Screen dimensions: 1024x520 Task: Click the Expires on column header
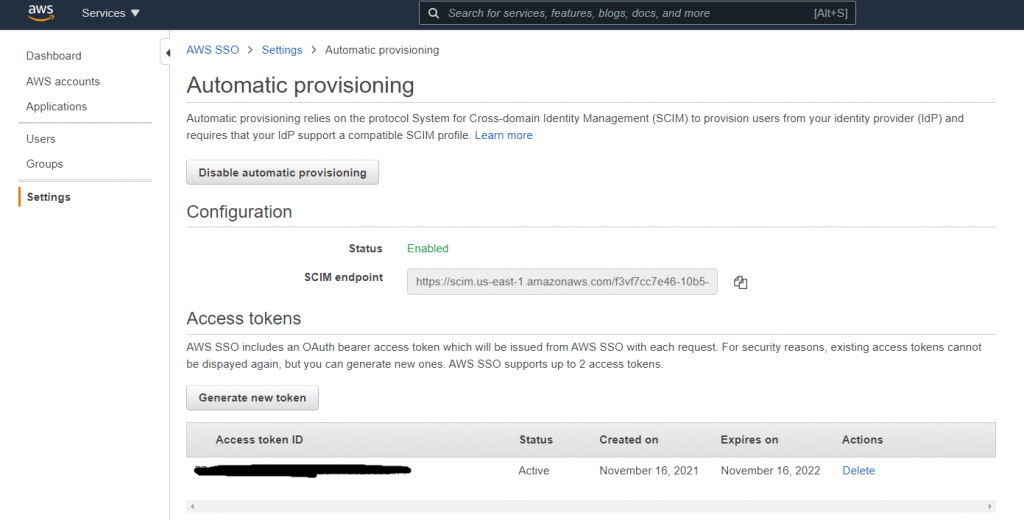[749, 440]
